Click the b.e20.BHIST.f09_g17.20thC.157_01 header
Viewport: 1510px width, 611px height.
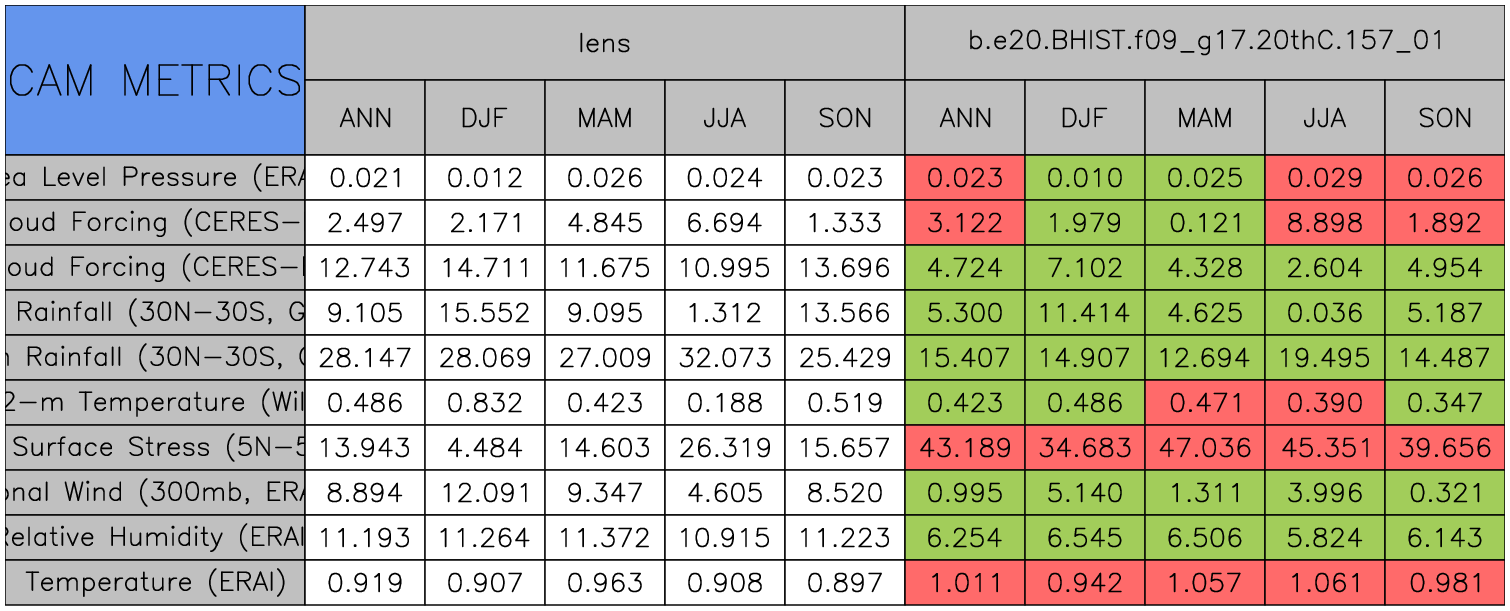1205,43
